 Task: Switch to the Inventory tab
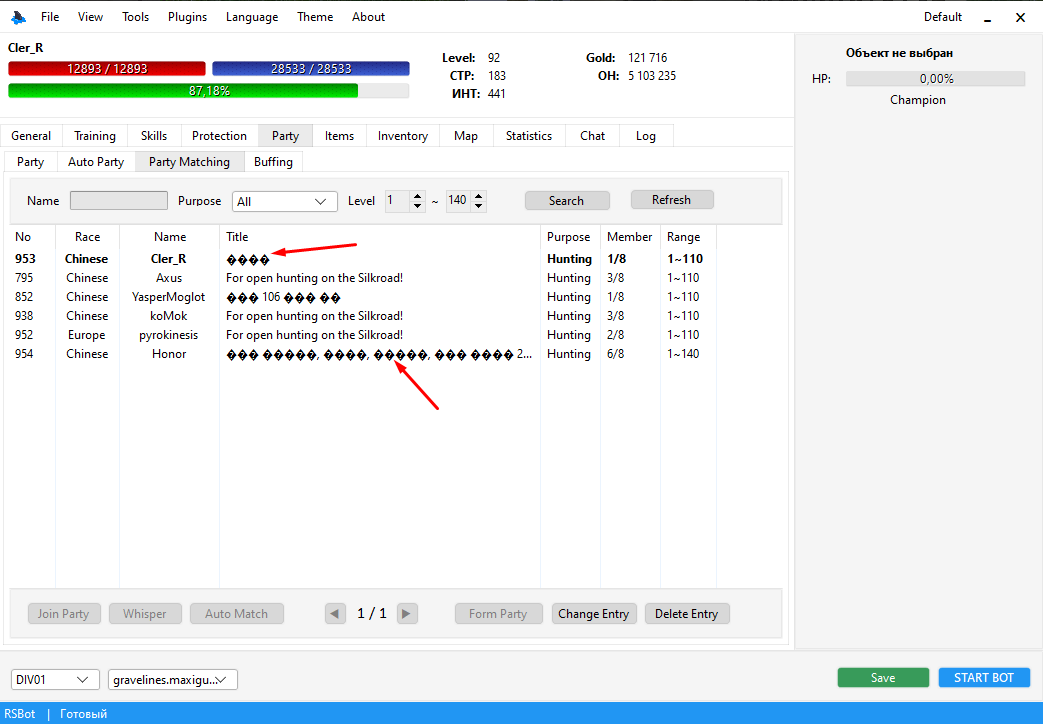pos(402,135)
